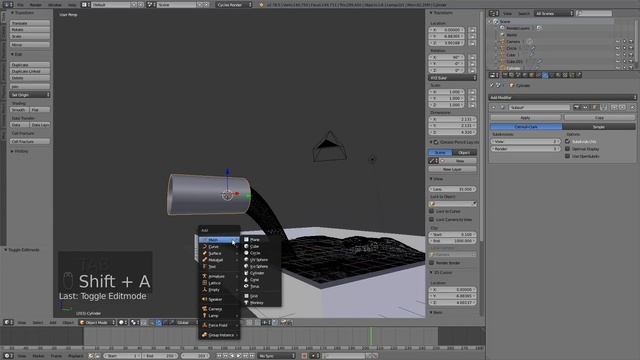The height and width of the screenshot is (360, 640).
Task: Click the Ico Sphere icon
Action: (x=246, y=266)
